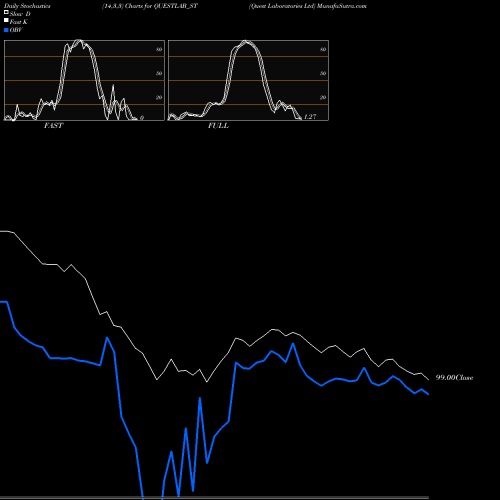500x500 pixels.
Task: Click the 80 level label in FAST chart
Action: click(x=159, y=49)
